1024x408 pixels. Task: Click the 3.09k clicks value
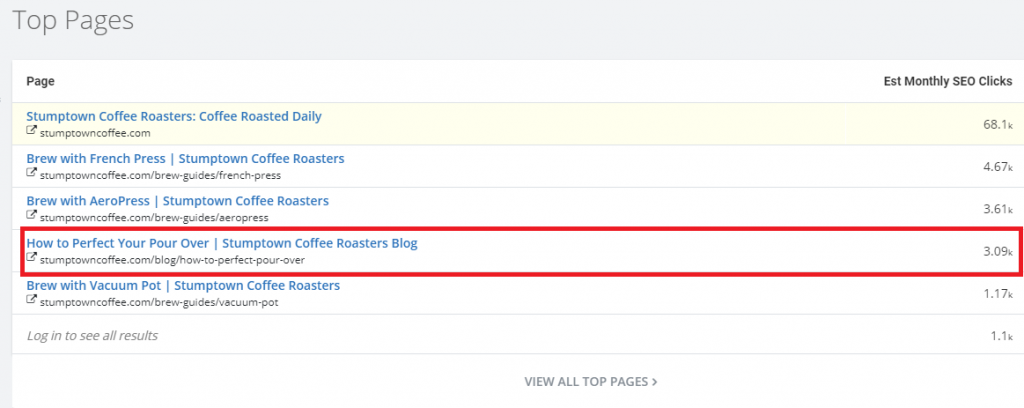point(997,251)
